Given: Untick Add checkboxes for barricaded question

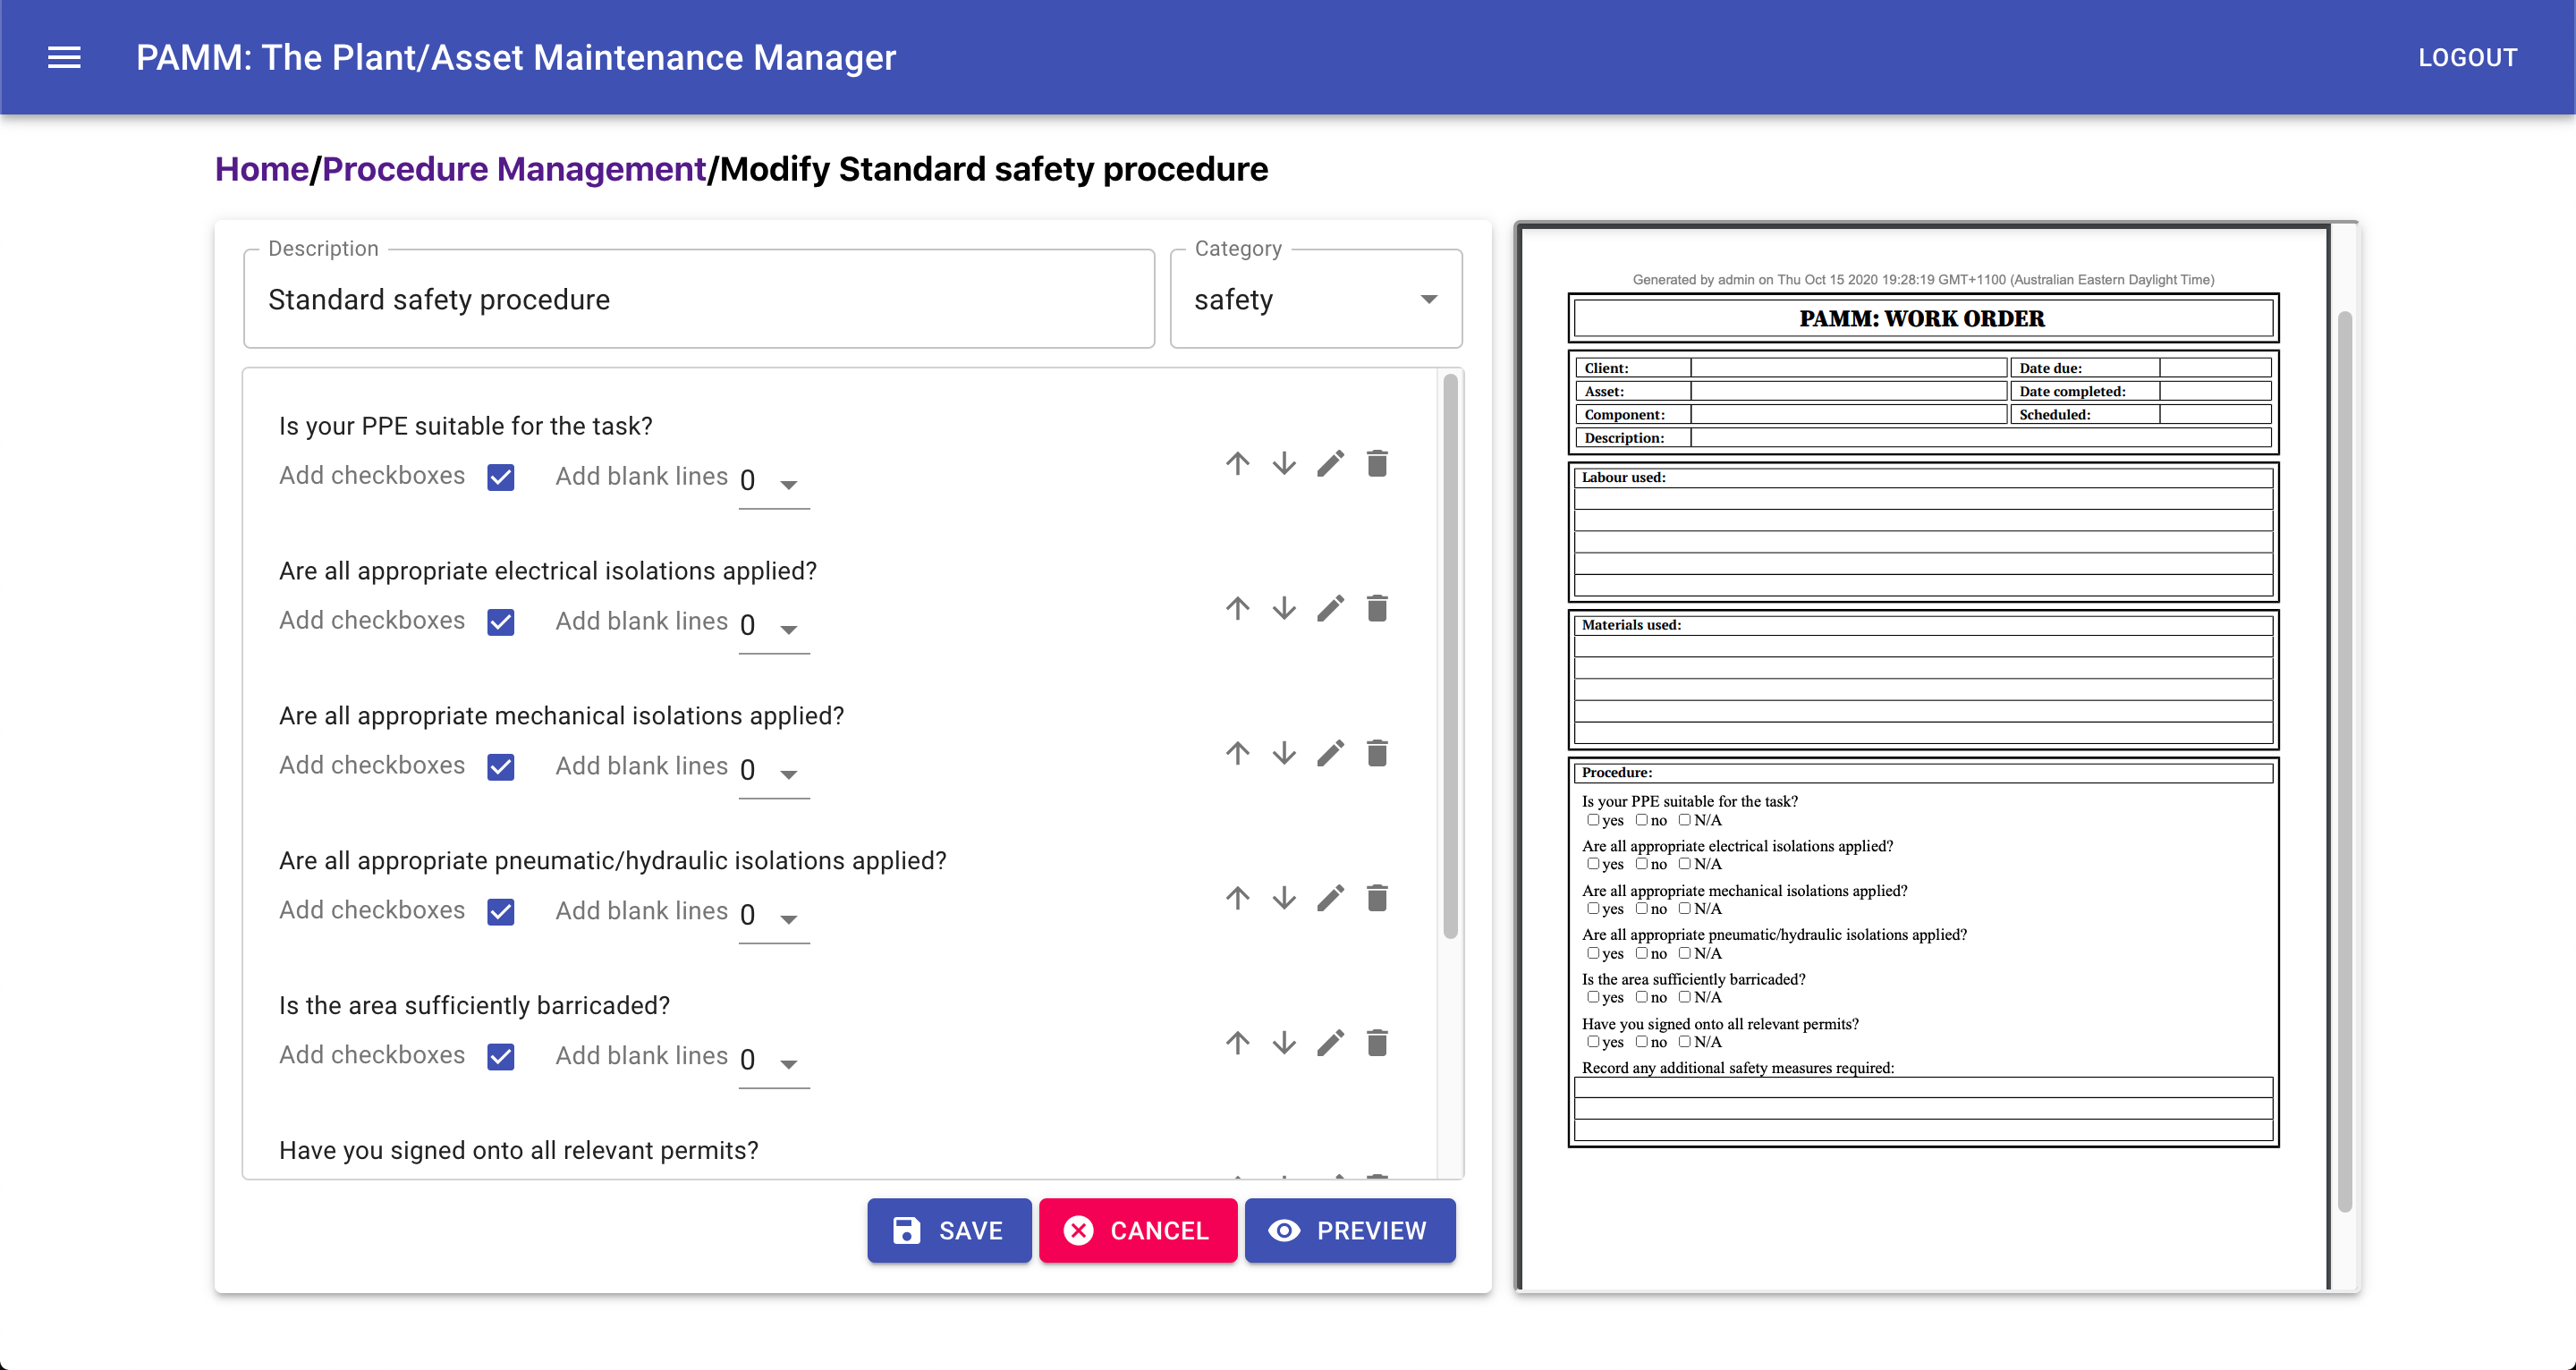Looking at the screenshot, I should pyautogui.click(x=501, y=1057).
